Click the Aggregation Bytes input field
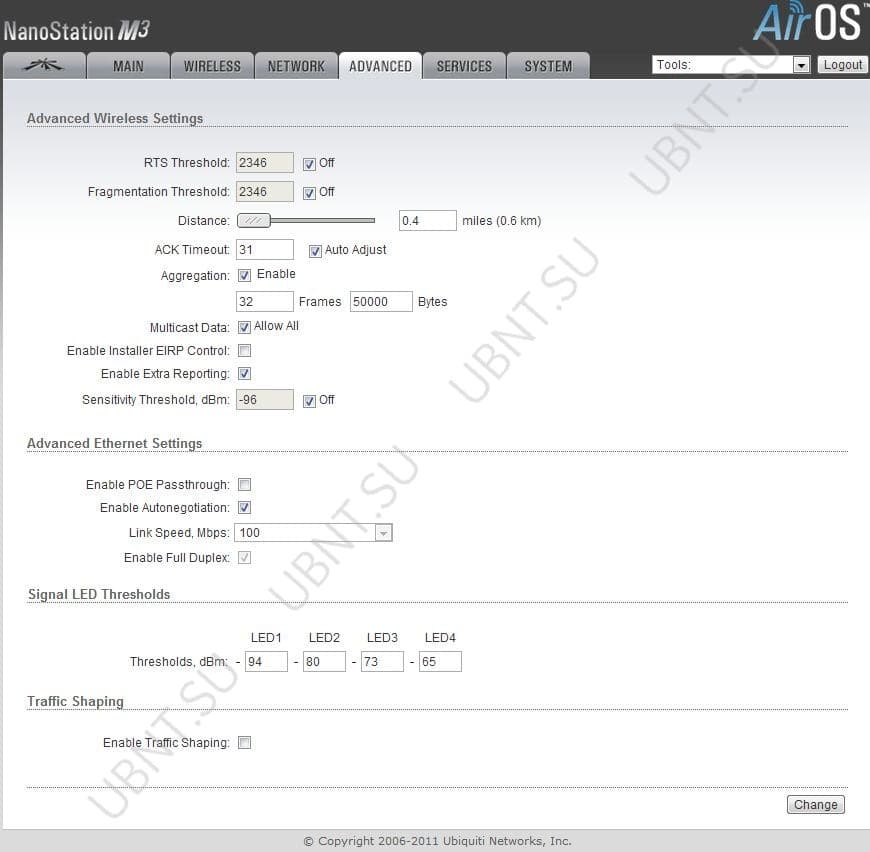 [x=381, y=301]
